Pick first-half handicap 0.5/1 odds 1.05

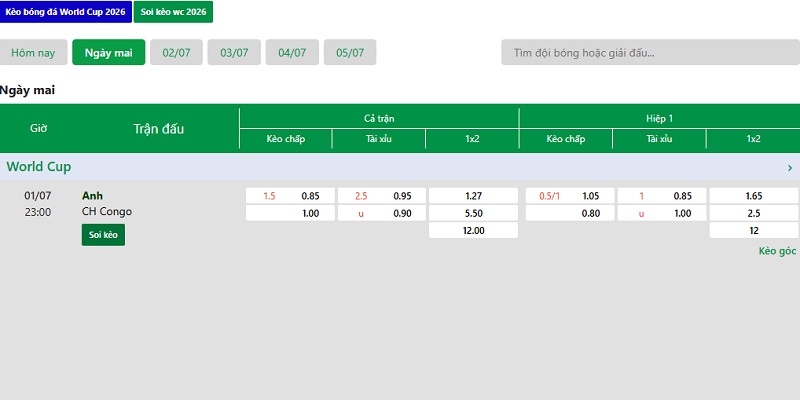[570, 196]
